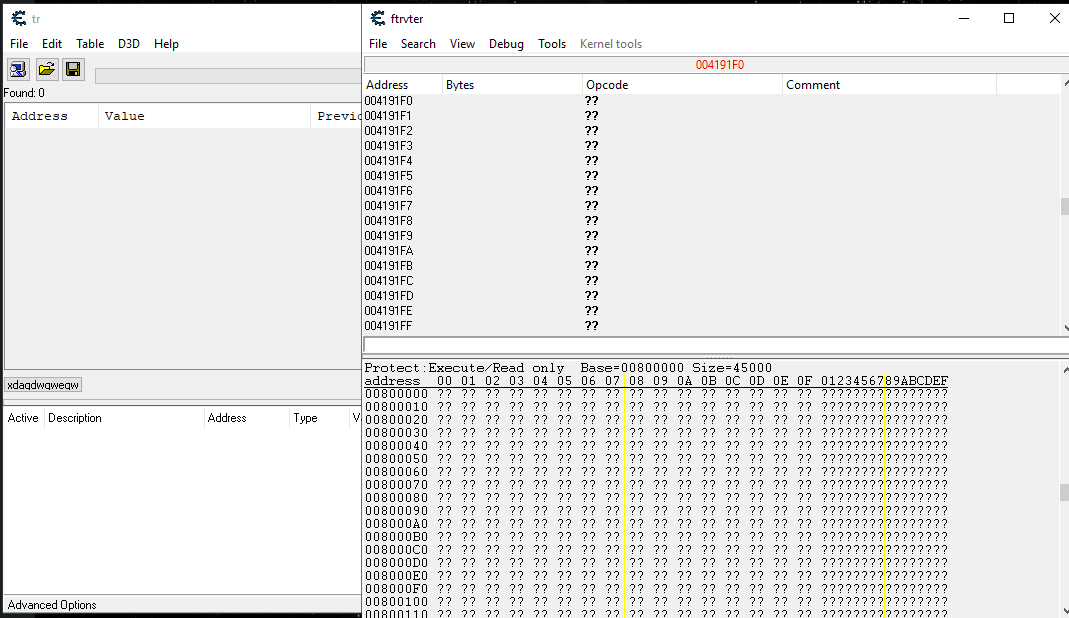Click Type column header in cheat table

(318, 418)
